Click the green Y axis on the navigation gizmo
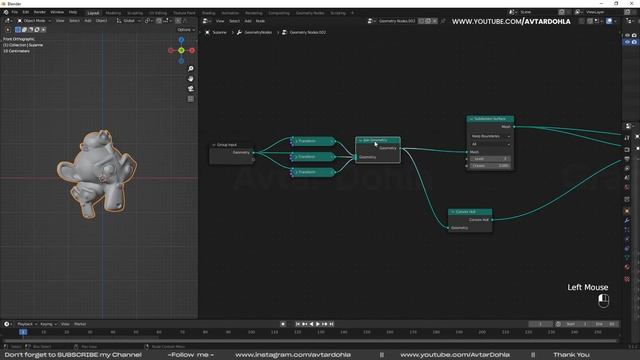 181,50
